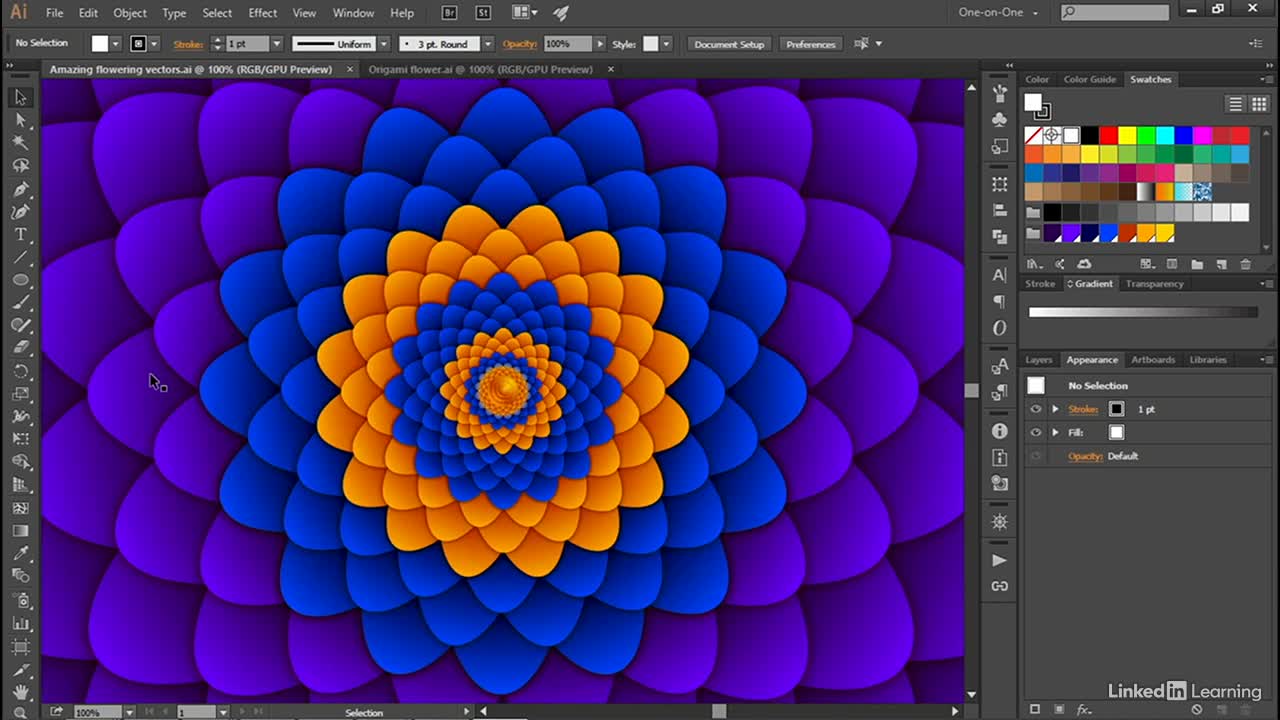Click the Stroke link in Appearance panel
Screen dimensions: 1280x720
[x=1082, y=409]
